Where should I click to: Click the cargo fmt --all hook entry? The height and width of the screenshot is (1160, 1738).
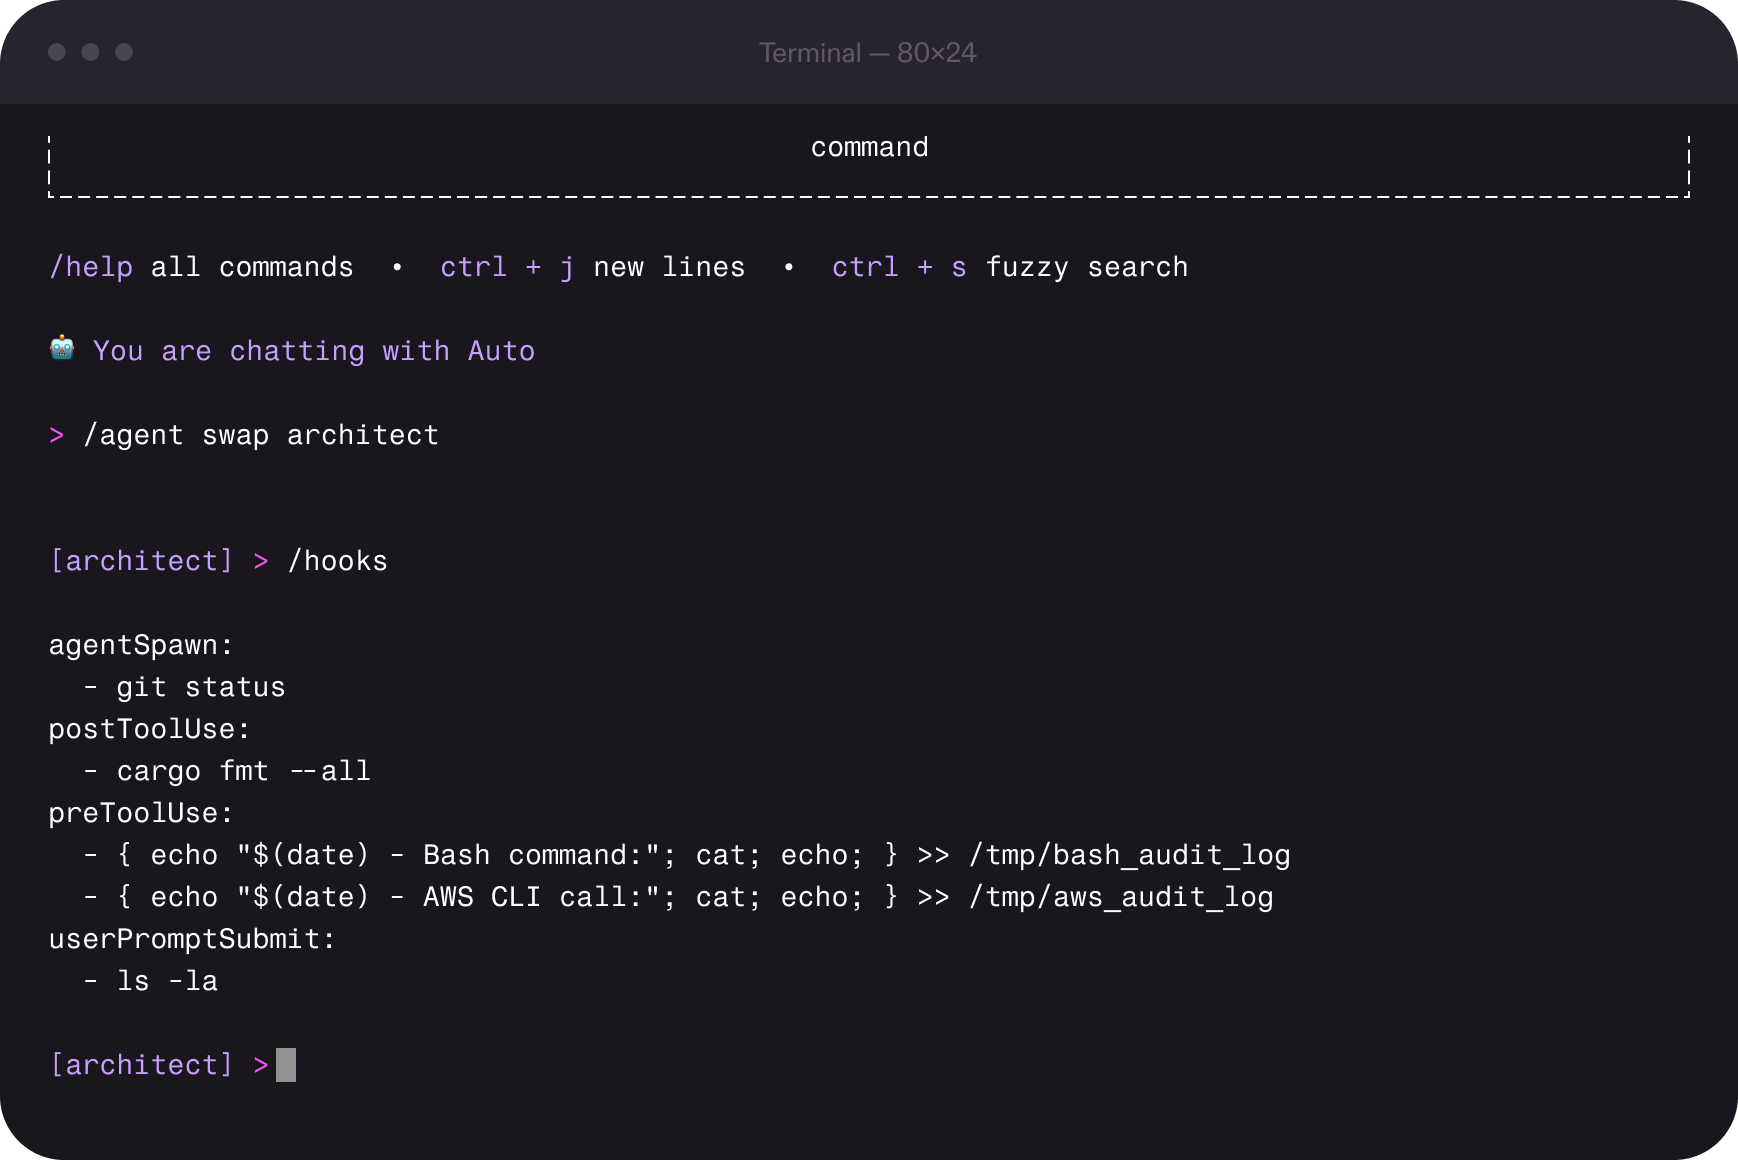coord(243,771)
